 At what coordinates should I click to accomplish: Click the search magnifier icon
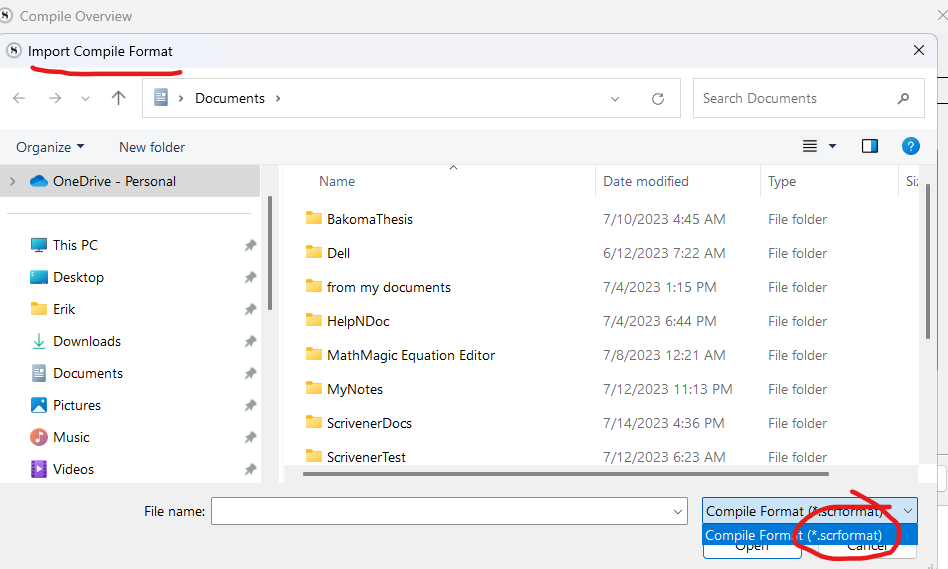tap(903, 98)
